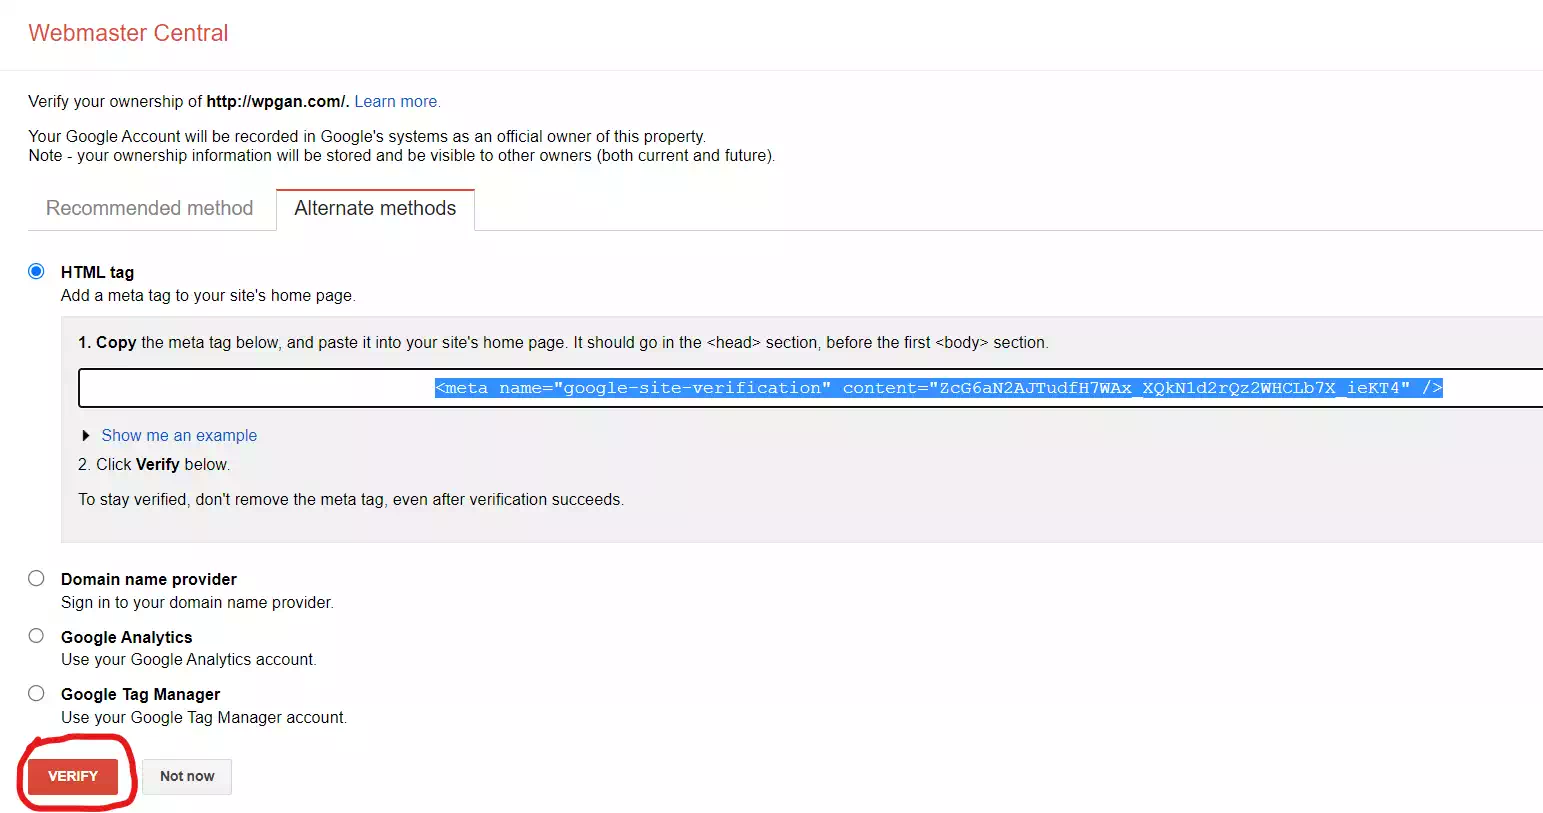Pick Google Tag Manager radio option

pyautogui.click(x=36, y=693)
